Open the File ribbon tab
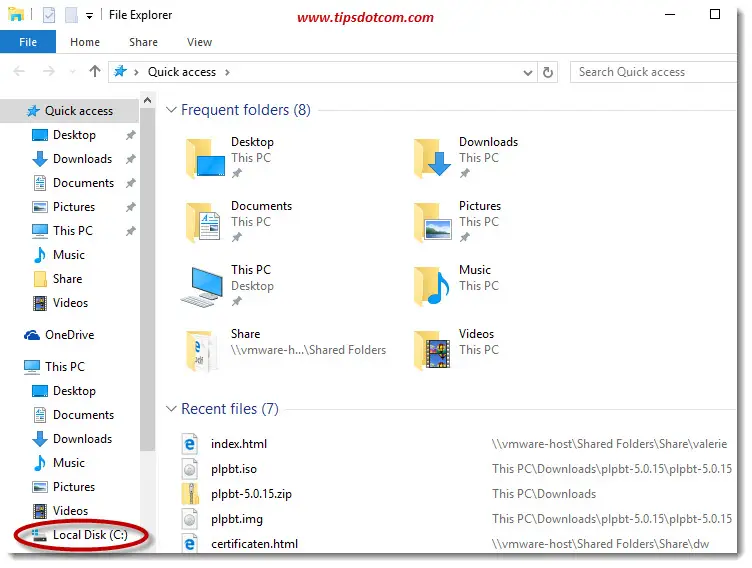Screen dimensions: 752x568 tap(28, 42)
